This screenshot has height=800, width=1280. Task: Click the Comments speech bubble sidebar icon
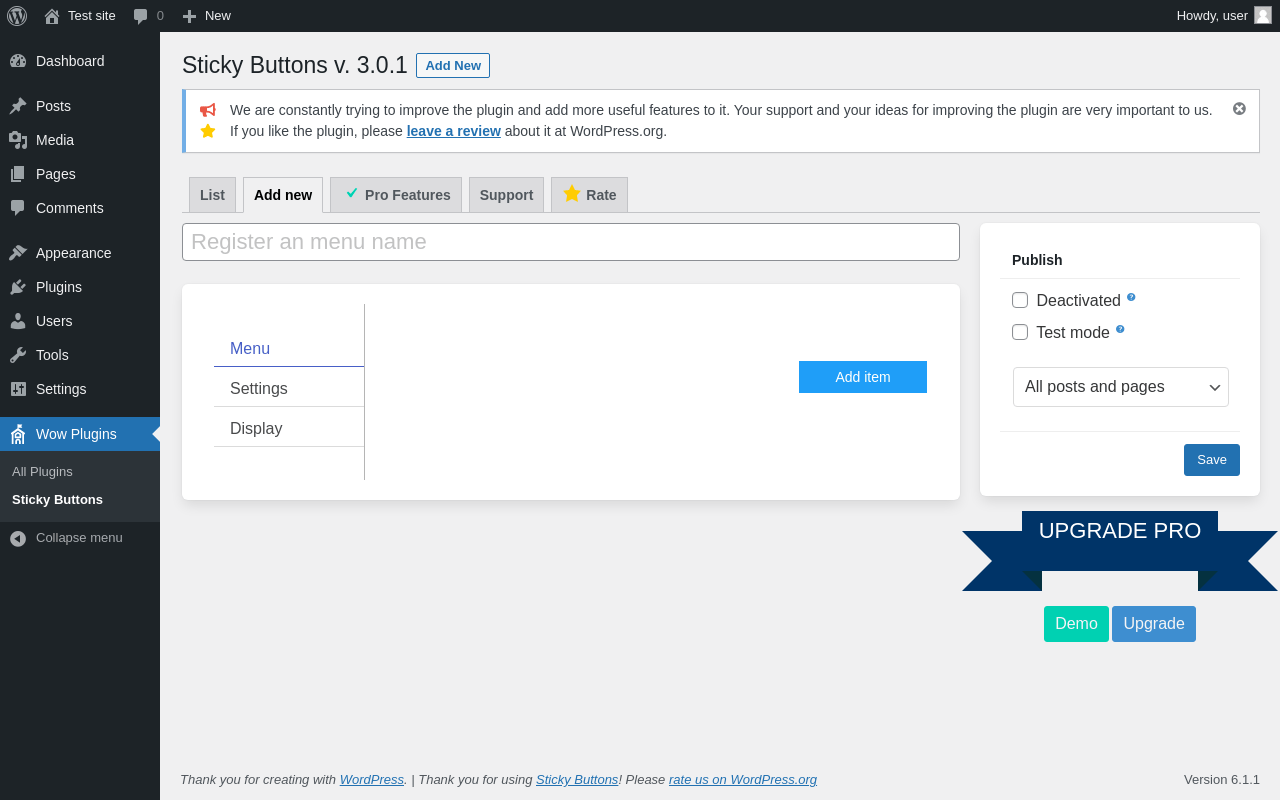point(18,208)
